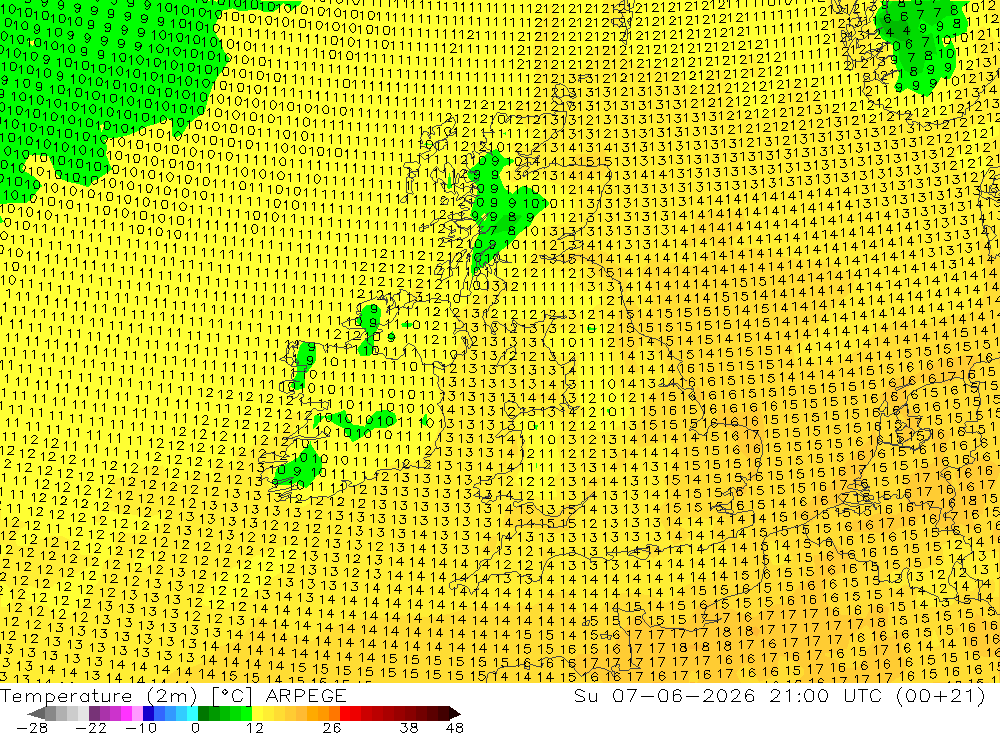Image resolution: width=1000 pixels, height=733 pixels.
Task: Click the 38 legend value
Action: click(x=409, y=728)
